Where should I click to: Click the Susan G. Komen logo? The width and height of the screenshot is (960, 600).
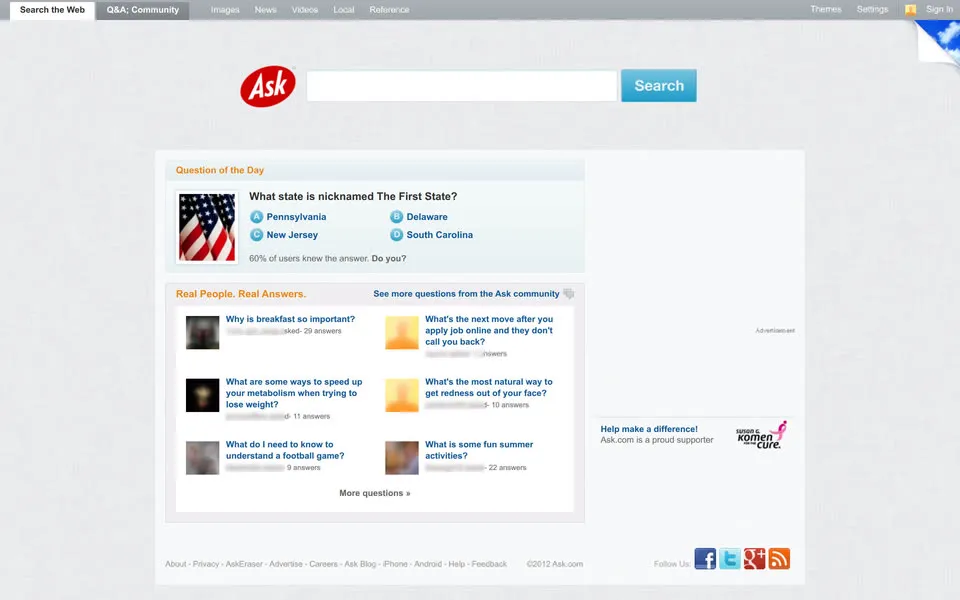click(x=761, y=435)
